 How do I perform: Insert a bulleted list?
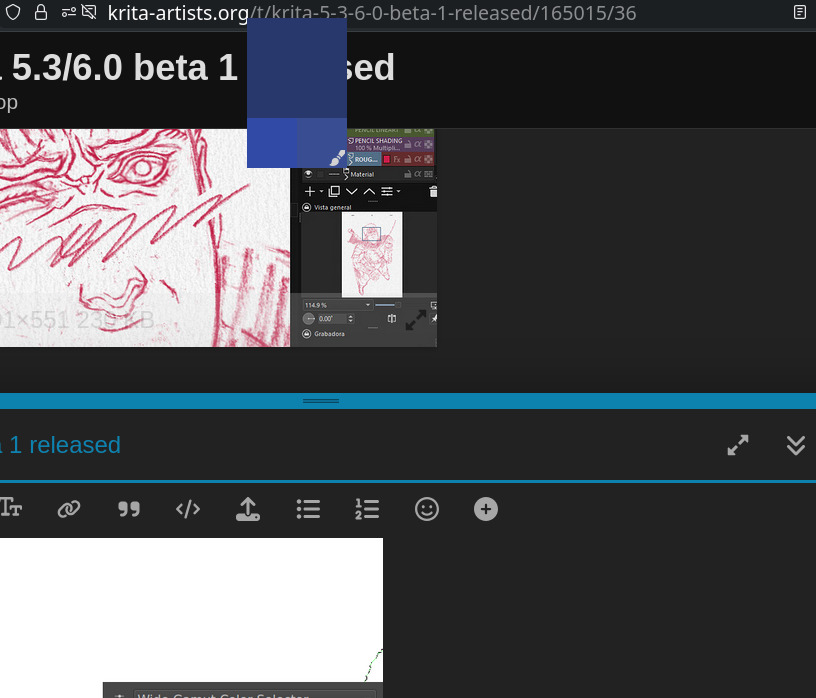coord(308,509)
